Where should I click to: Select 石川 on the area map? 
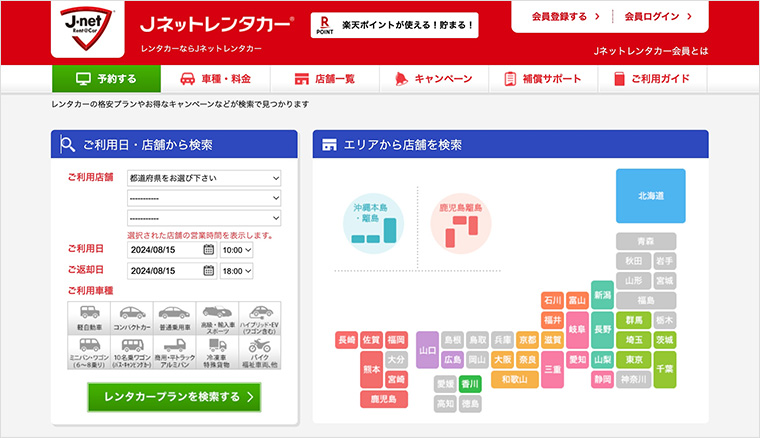point(553,300)
